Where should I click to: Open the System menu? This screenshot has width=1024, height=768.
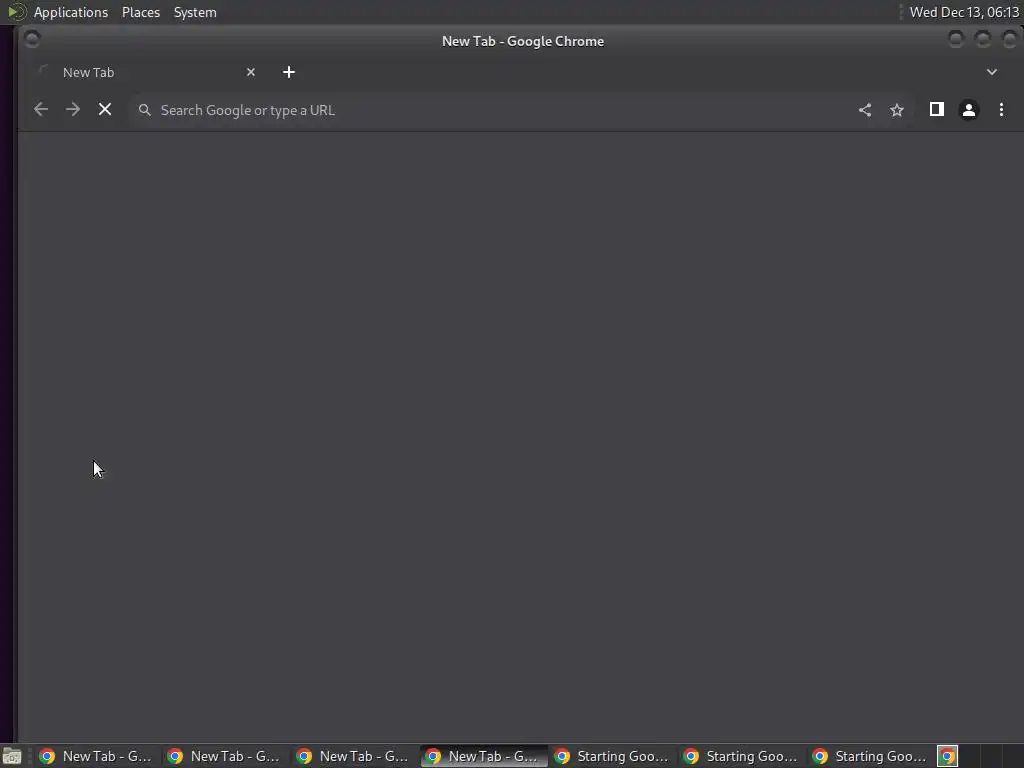[195, 12]
